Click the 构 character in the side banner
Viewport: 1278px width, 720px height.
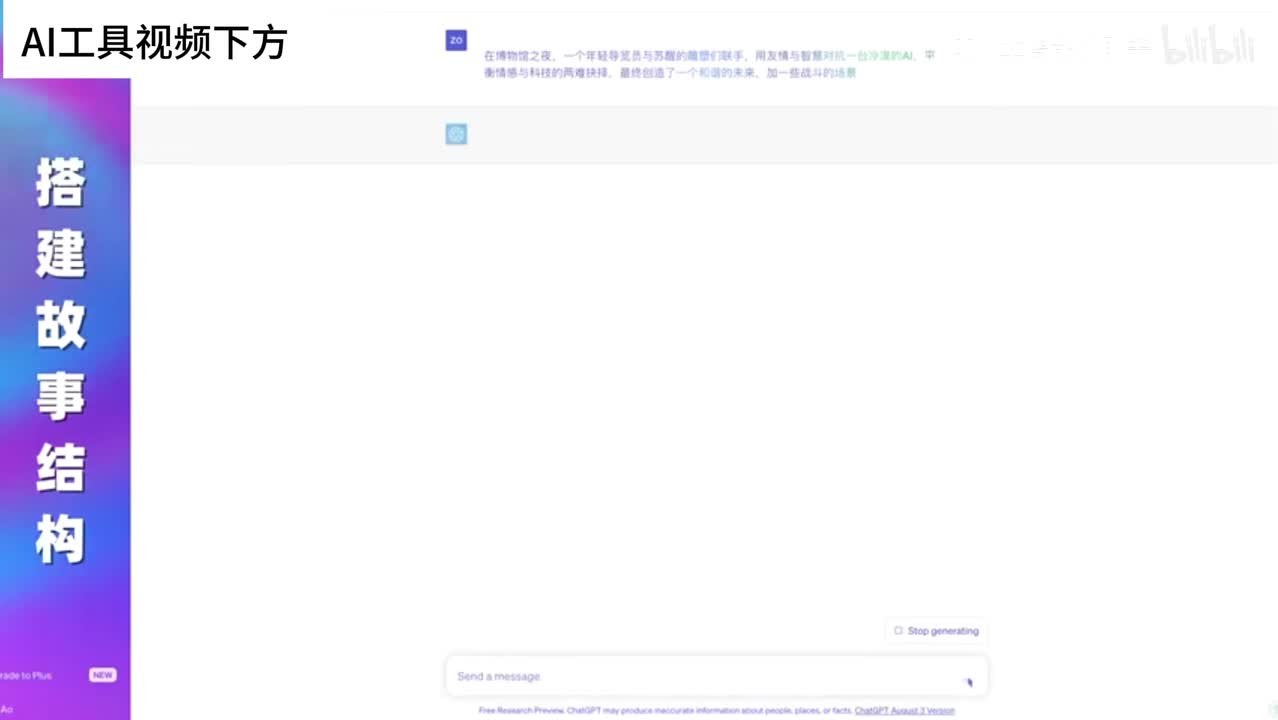61,541
